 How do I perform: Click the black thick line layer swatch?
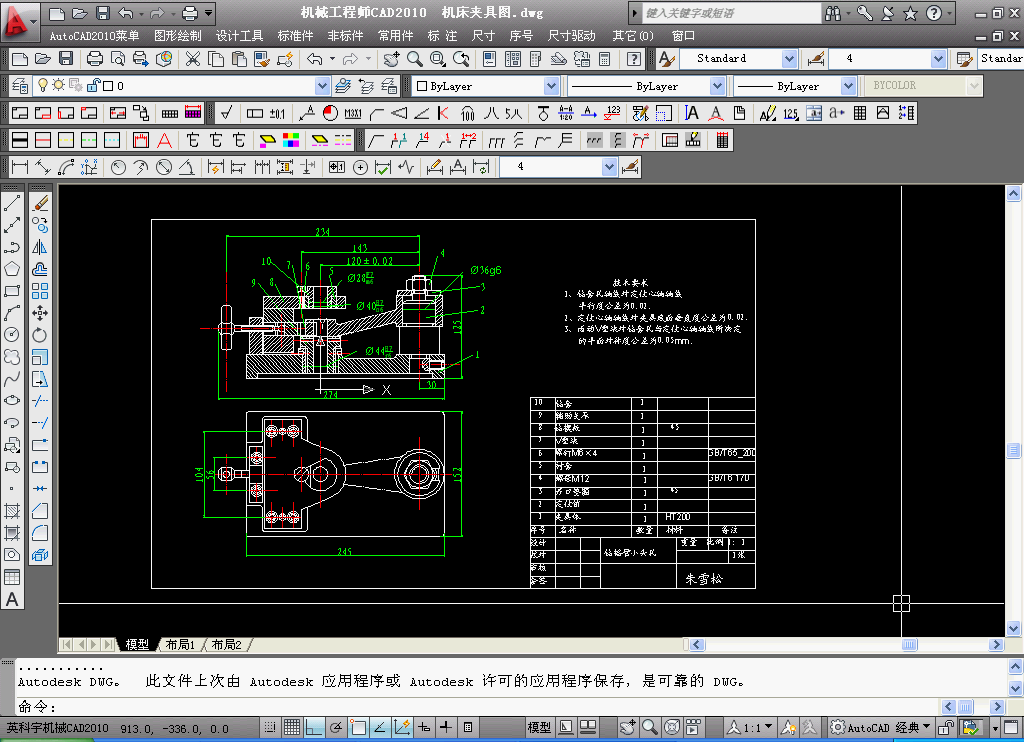[20, 140]
